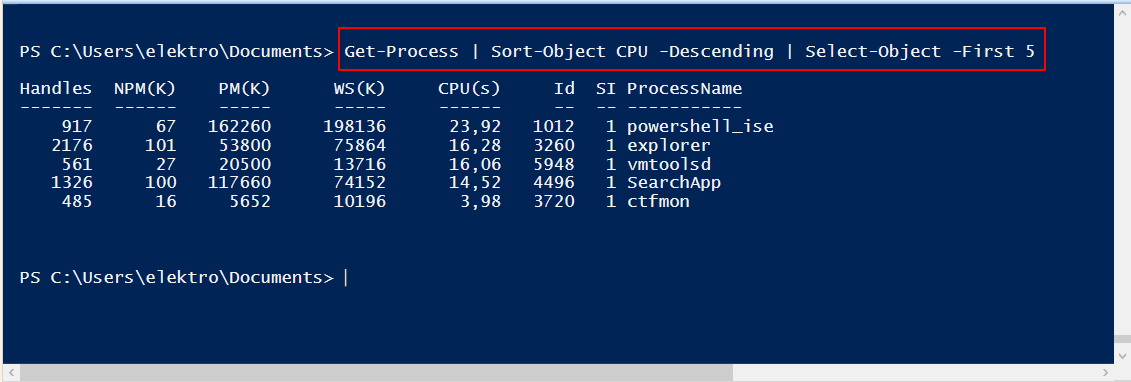Click the PM(K) column header

click(x=245, y=89)
